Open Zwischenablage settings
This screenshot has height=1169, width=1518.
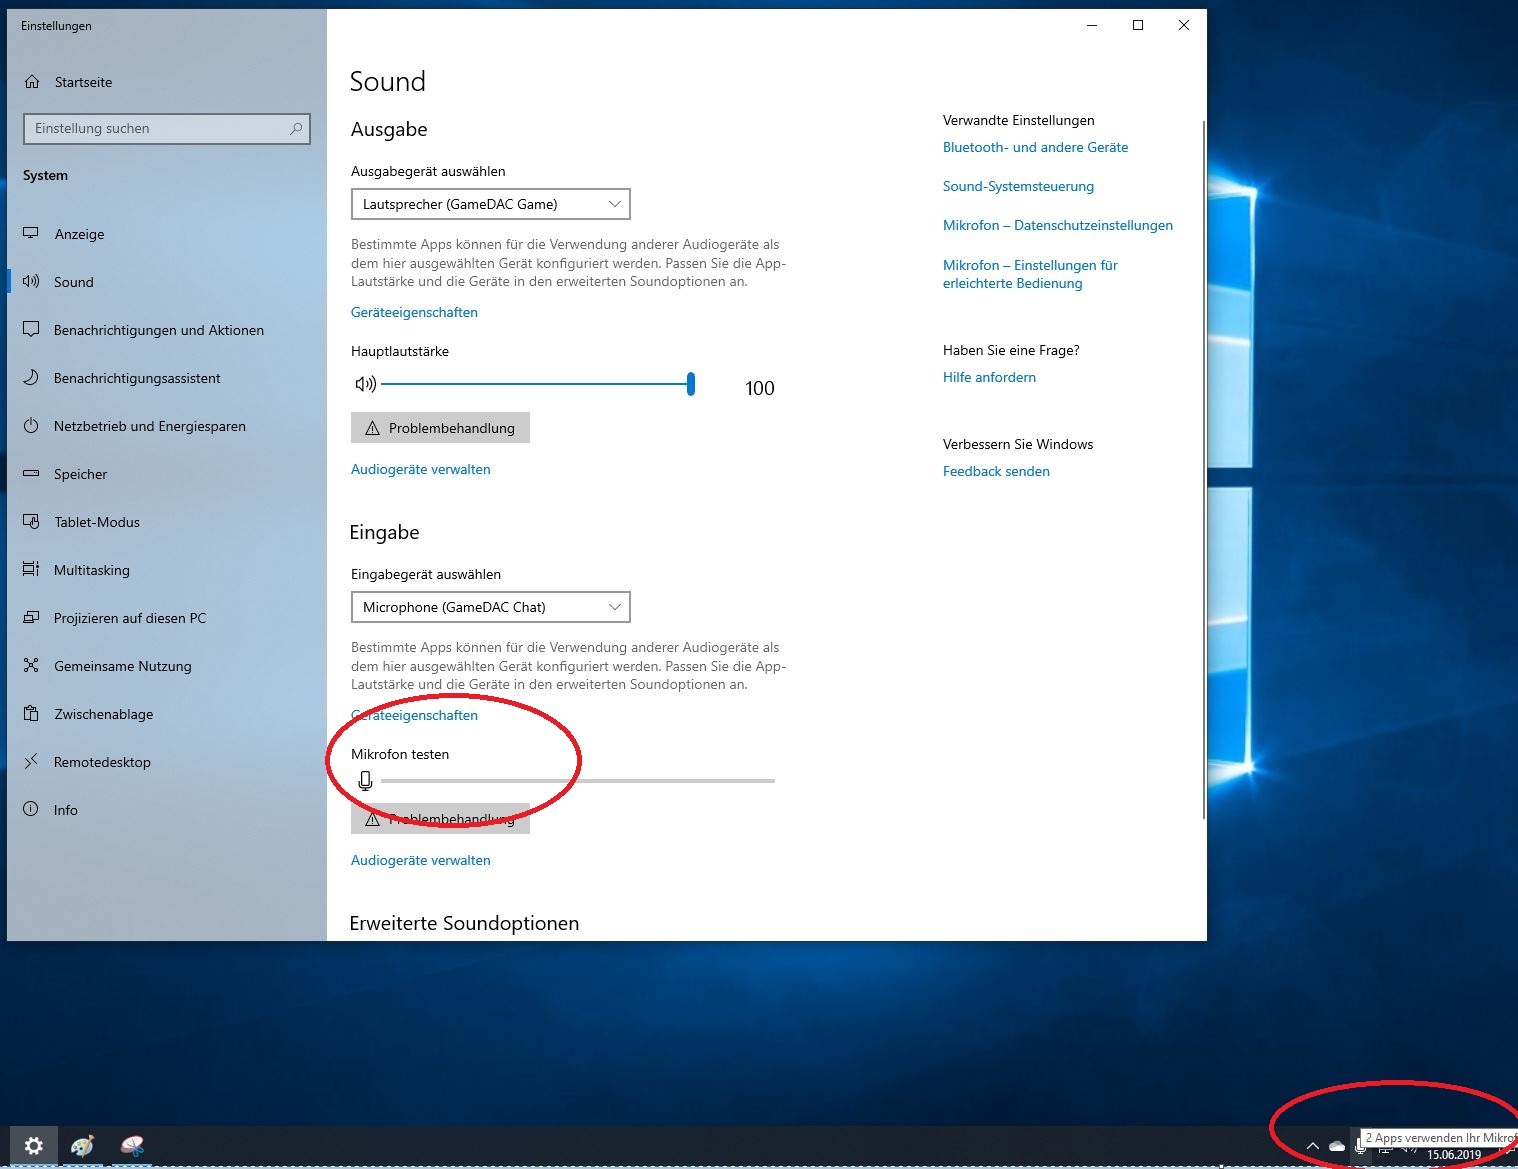(167, 714)
